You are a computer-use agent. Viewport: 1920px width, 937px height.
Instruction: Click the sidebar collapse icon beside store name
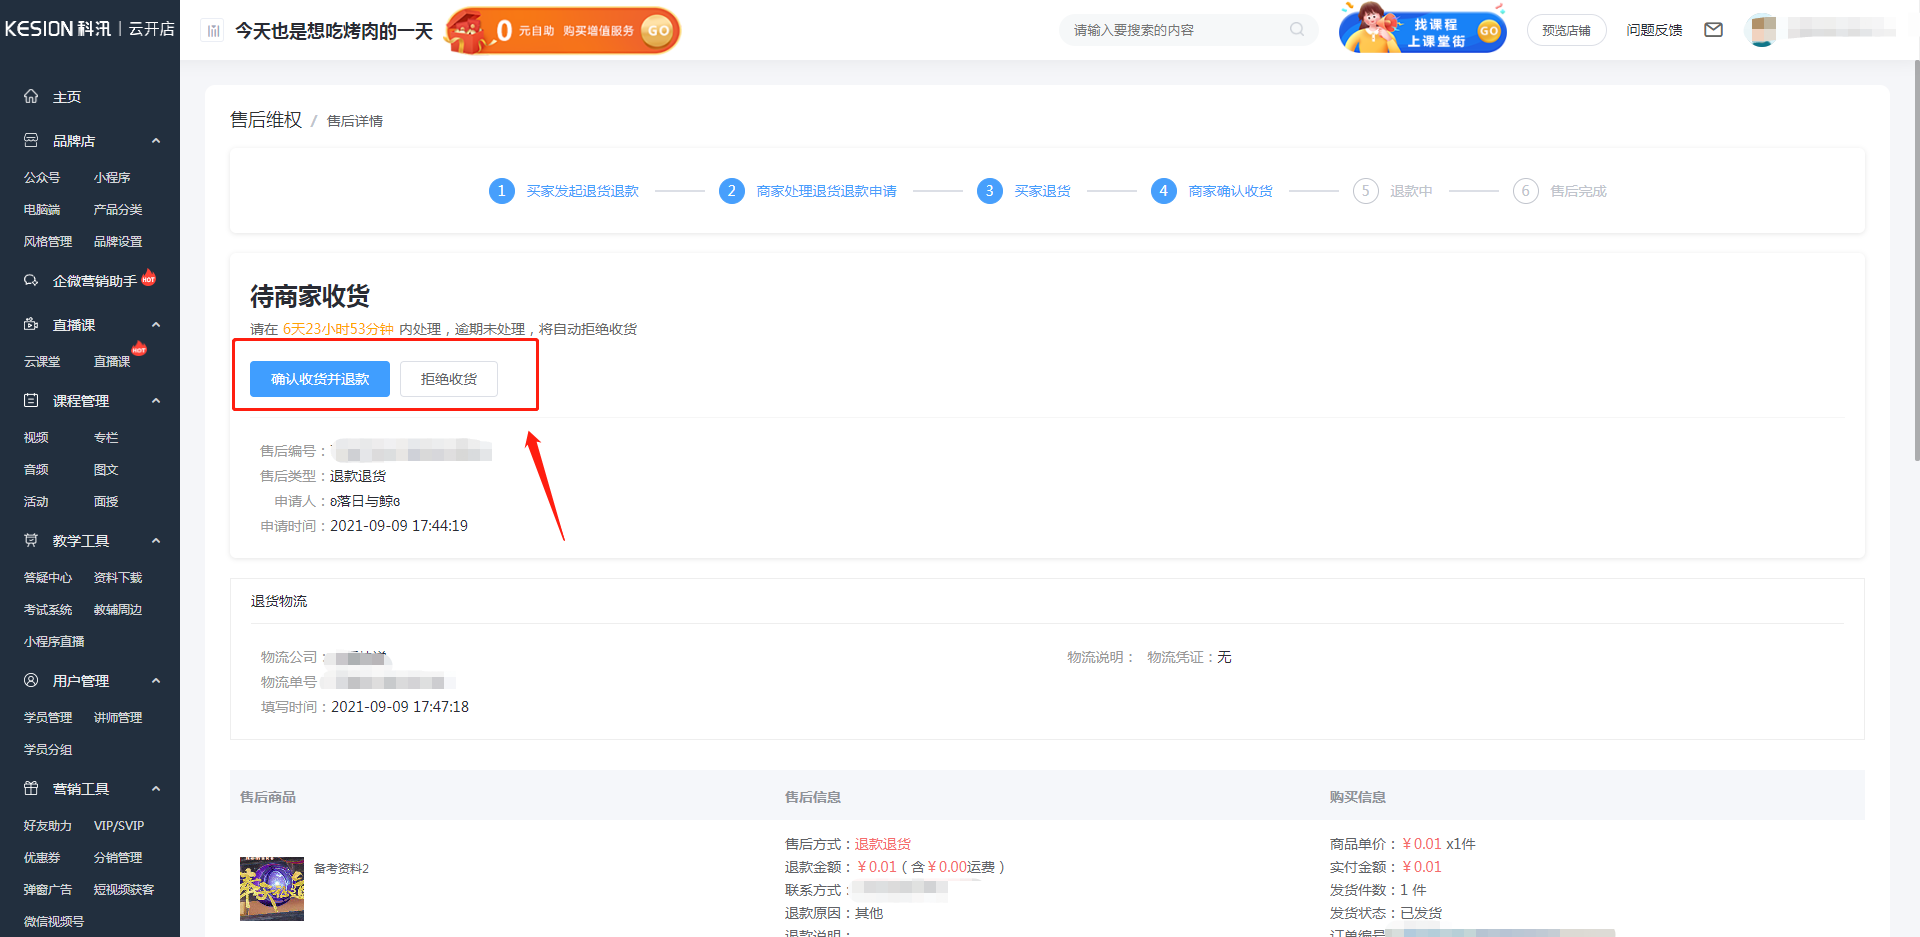point(213,31)
